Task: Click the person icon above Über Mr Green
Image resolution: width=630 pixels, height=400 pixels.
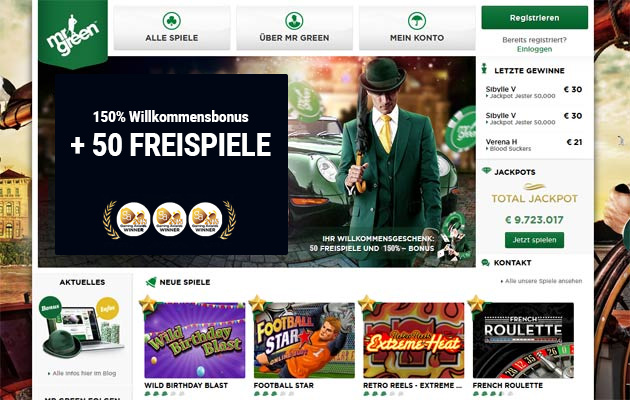Action: coord(294,20)
